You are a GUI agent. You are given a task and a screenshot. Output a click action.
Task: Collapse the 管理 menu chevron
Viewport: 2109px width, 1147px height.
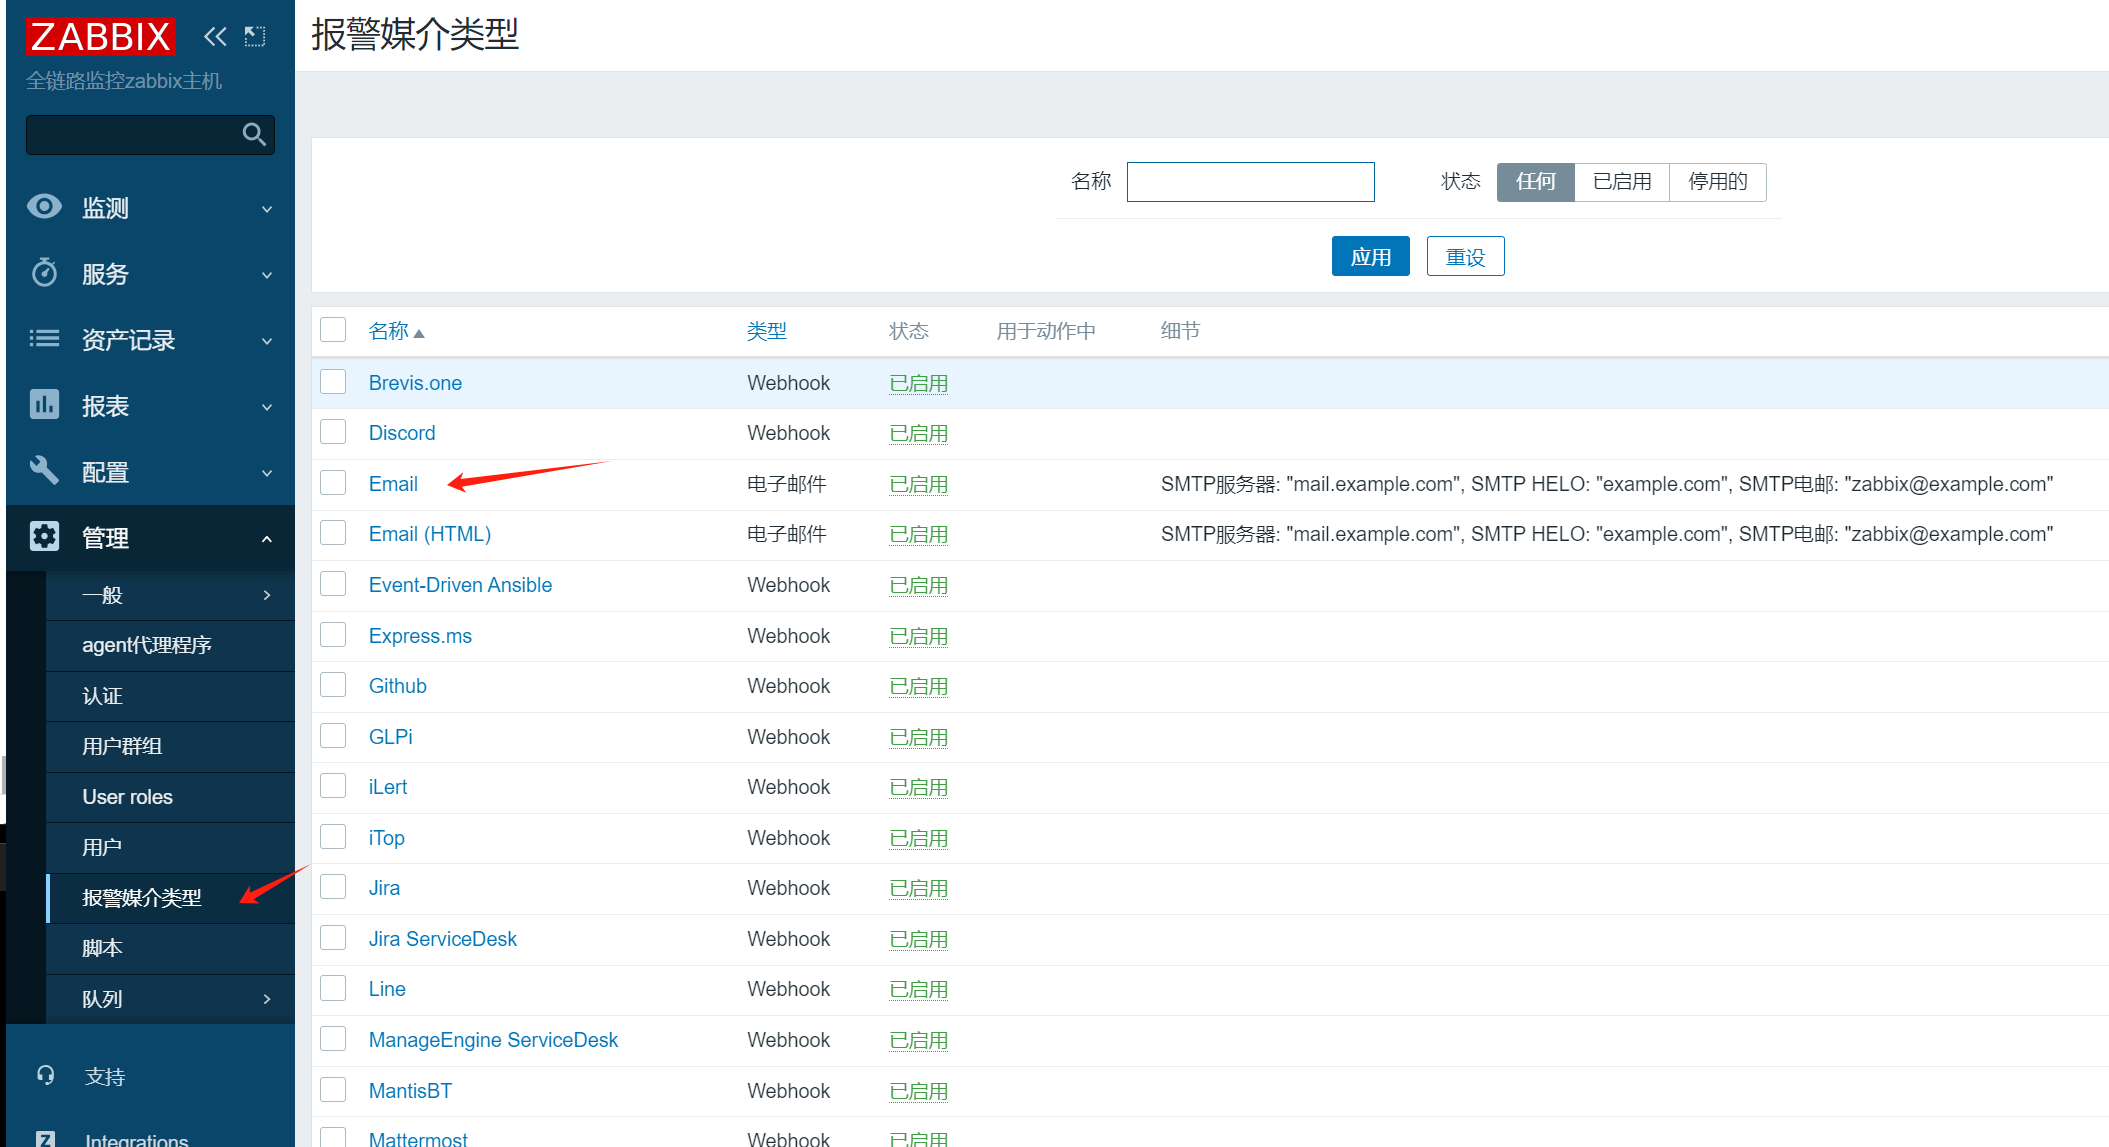click(x=267, y=539)
